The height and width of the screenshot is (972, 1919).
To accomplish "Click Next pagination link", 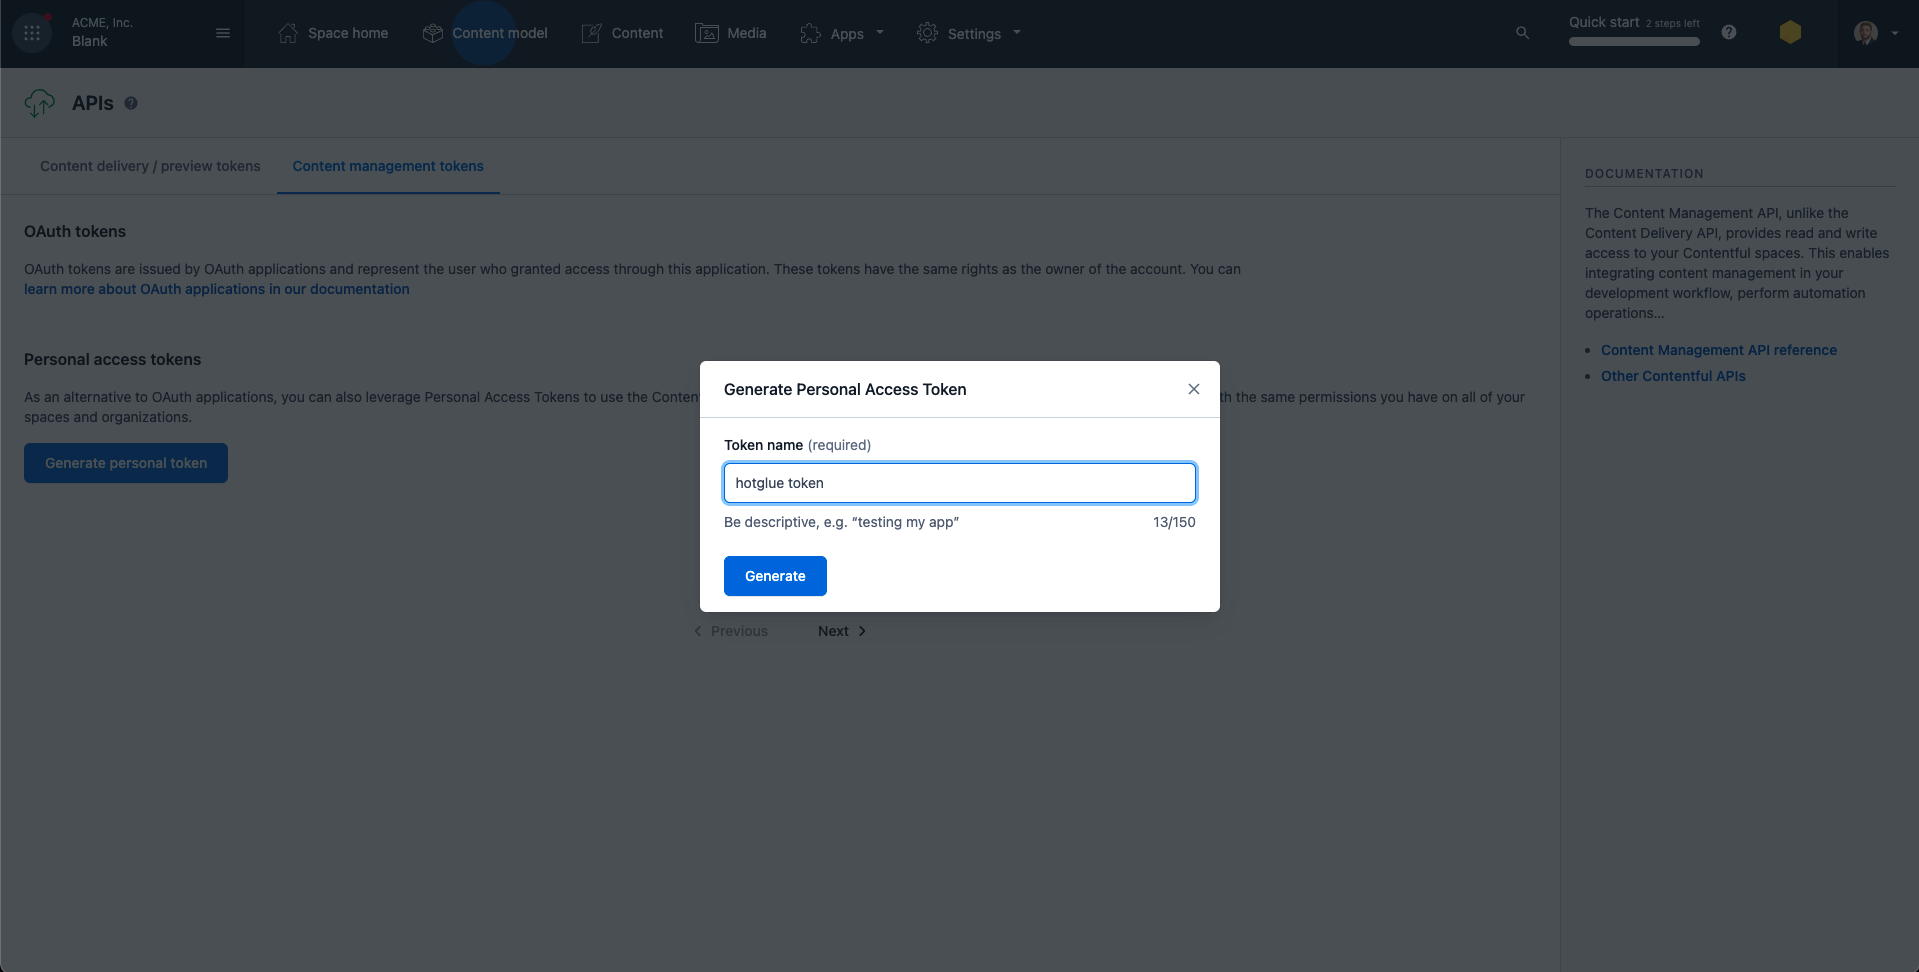I will 842,631.
